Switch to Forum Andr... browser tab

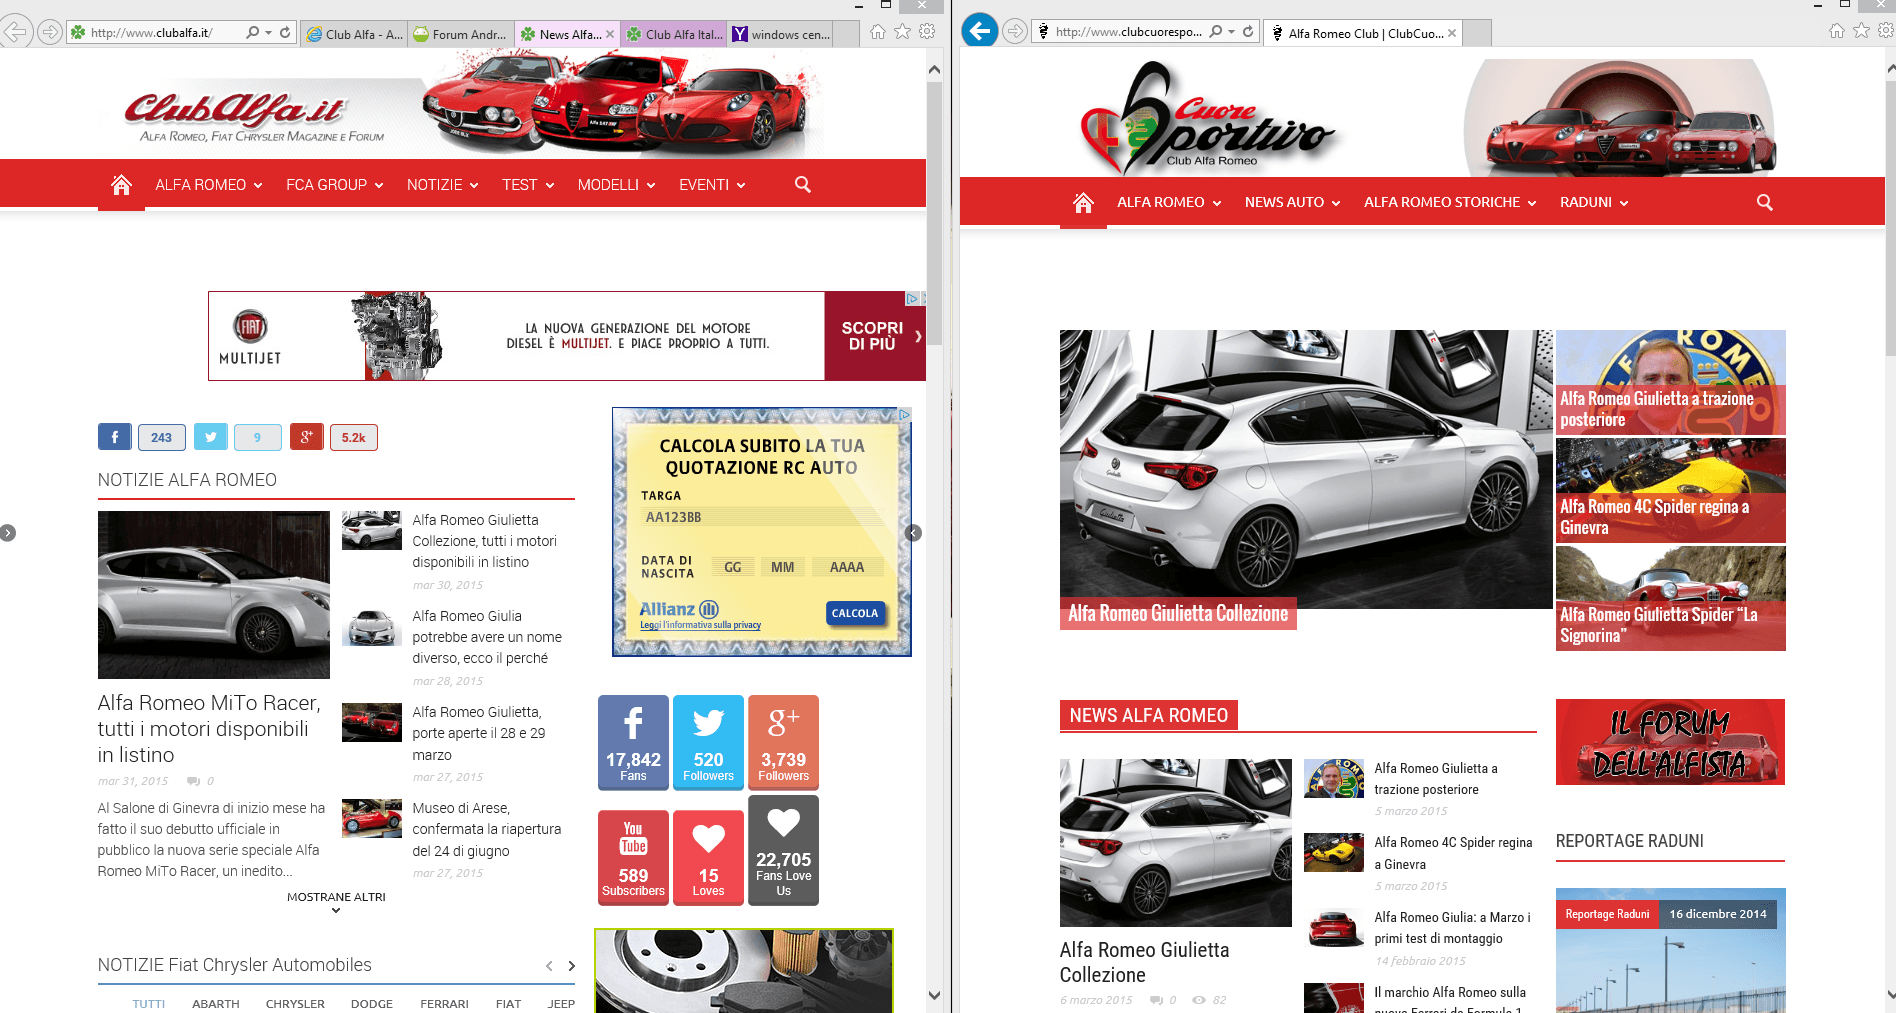point(461,34)
